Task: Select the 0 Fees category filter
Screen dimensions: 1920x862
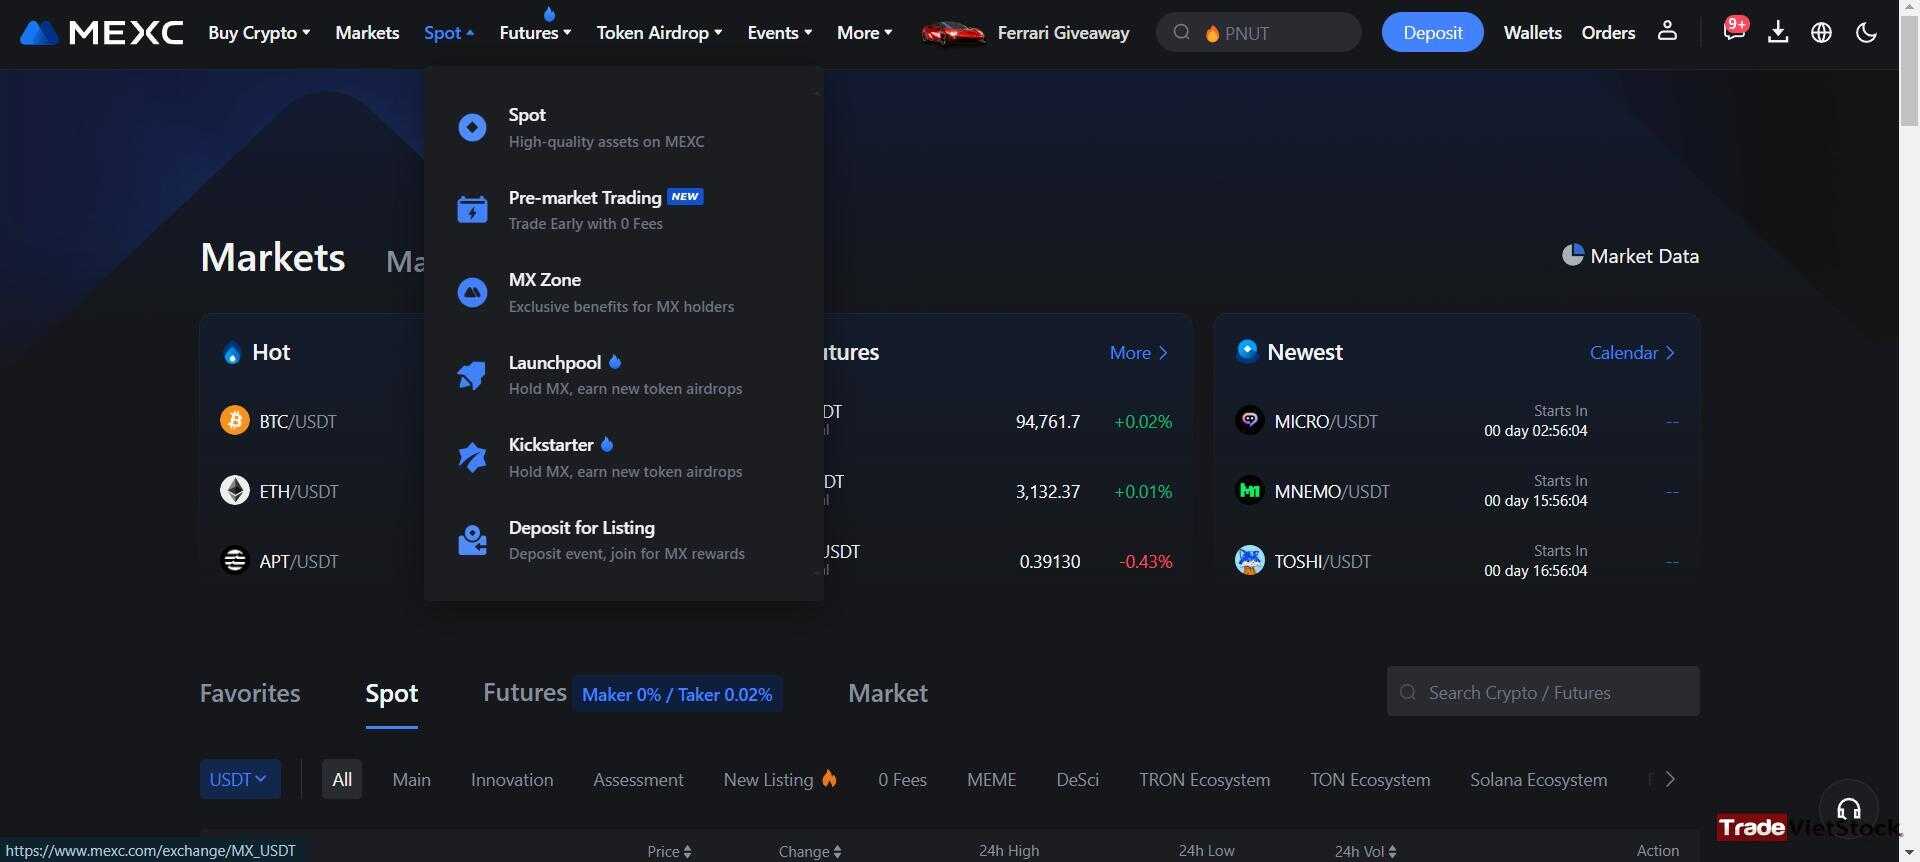Action: pyautogui.click(x=902, y=779)
